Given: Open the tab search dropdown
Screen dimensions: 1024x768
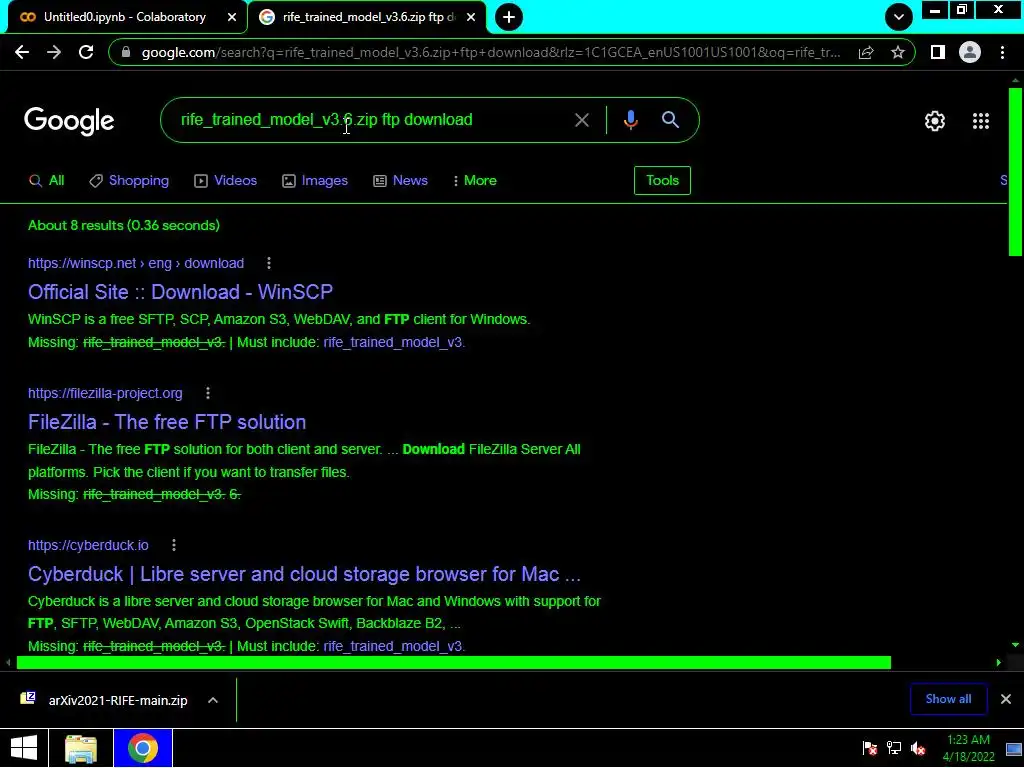Looking at the screenshot, I should pyautogui.click(x=899, y=17).
